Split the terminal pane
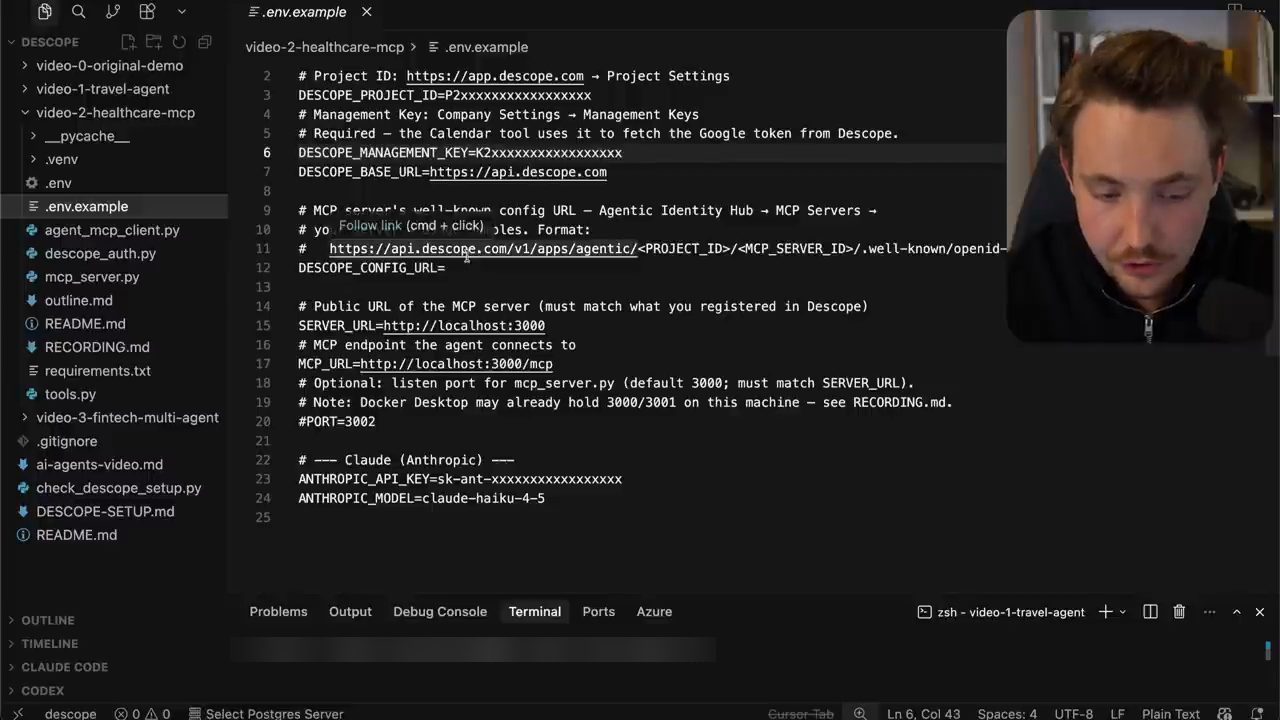 (1150, 612)
